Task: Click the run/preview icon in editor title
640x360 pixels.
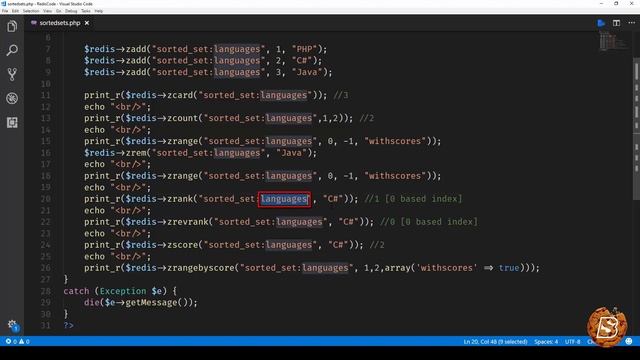Action: (x=601, y=23)
